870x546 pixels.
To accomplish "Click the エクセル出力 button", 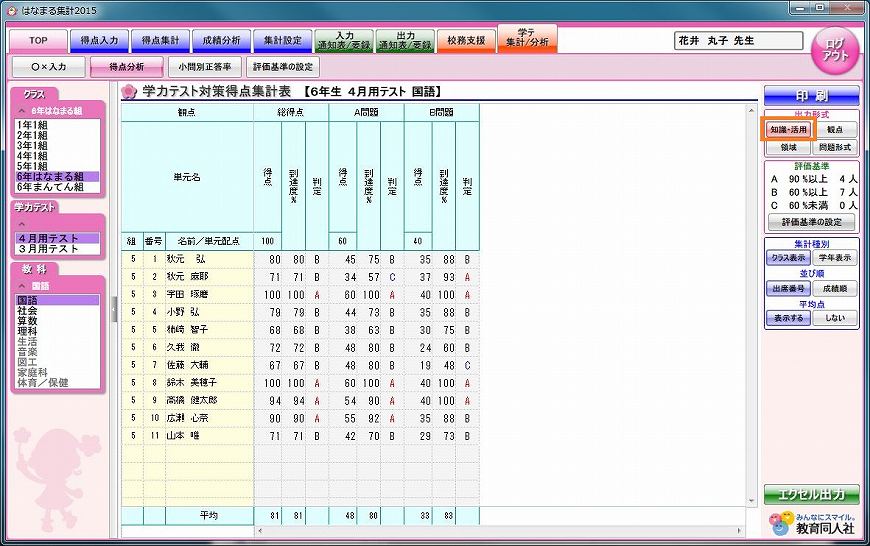I will [811, 494].
